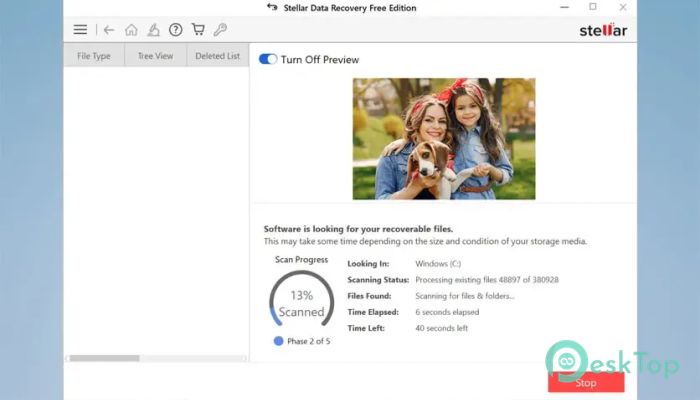Screen dimensions: 700x400
Task: Switch to the Deleted List tab
Action: (x=217, y=56)
